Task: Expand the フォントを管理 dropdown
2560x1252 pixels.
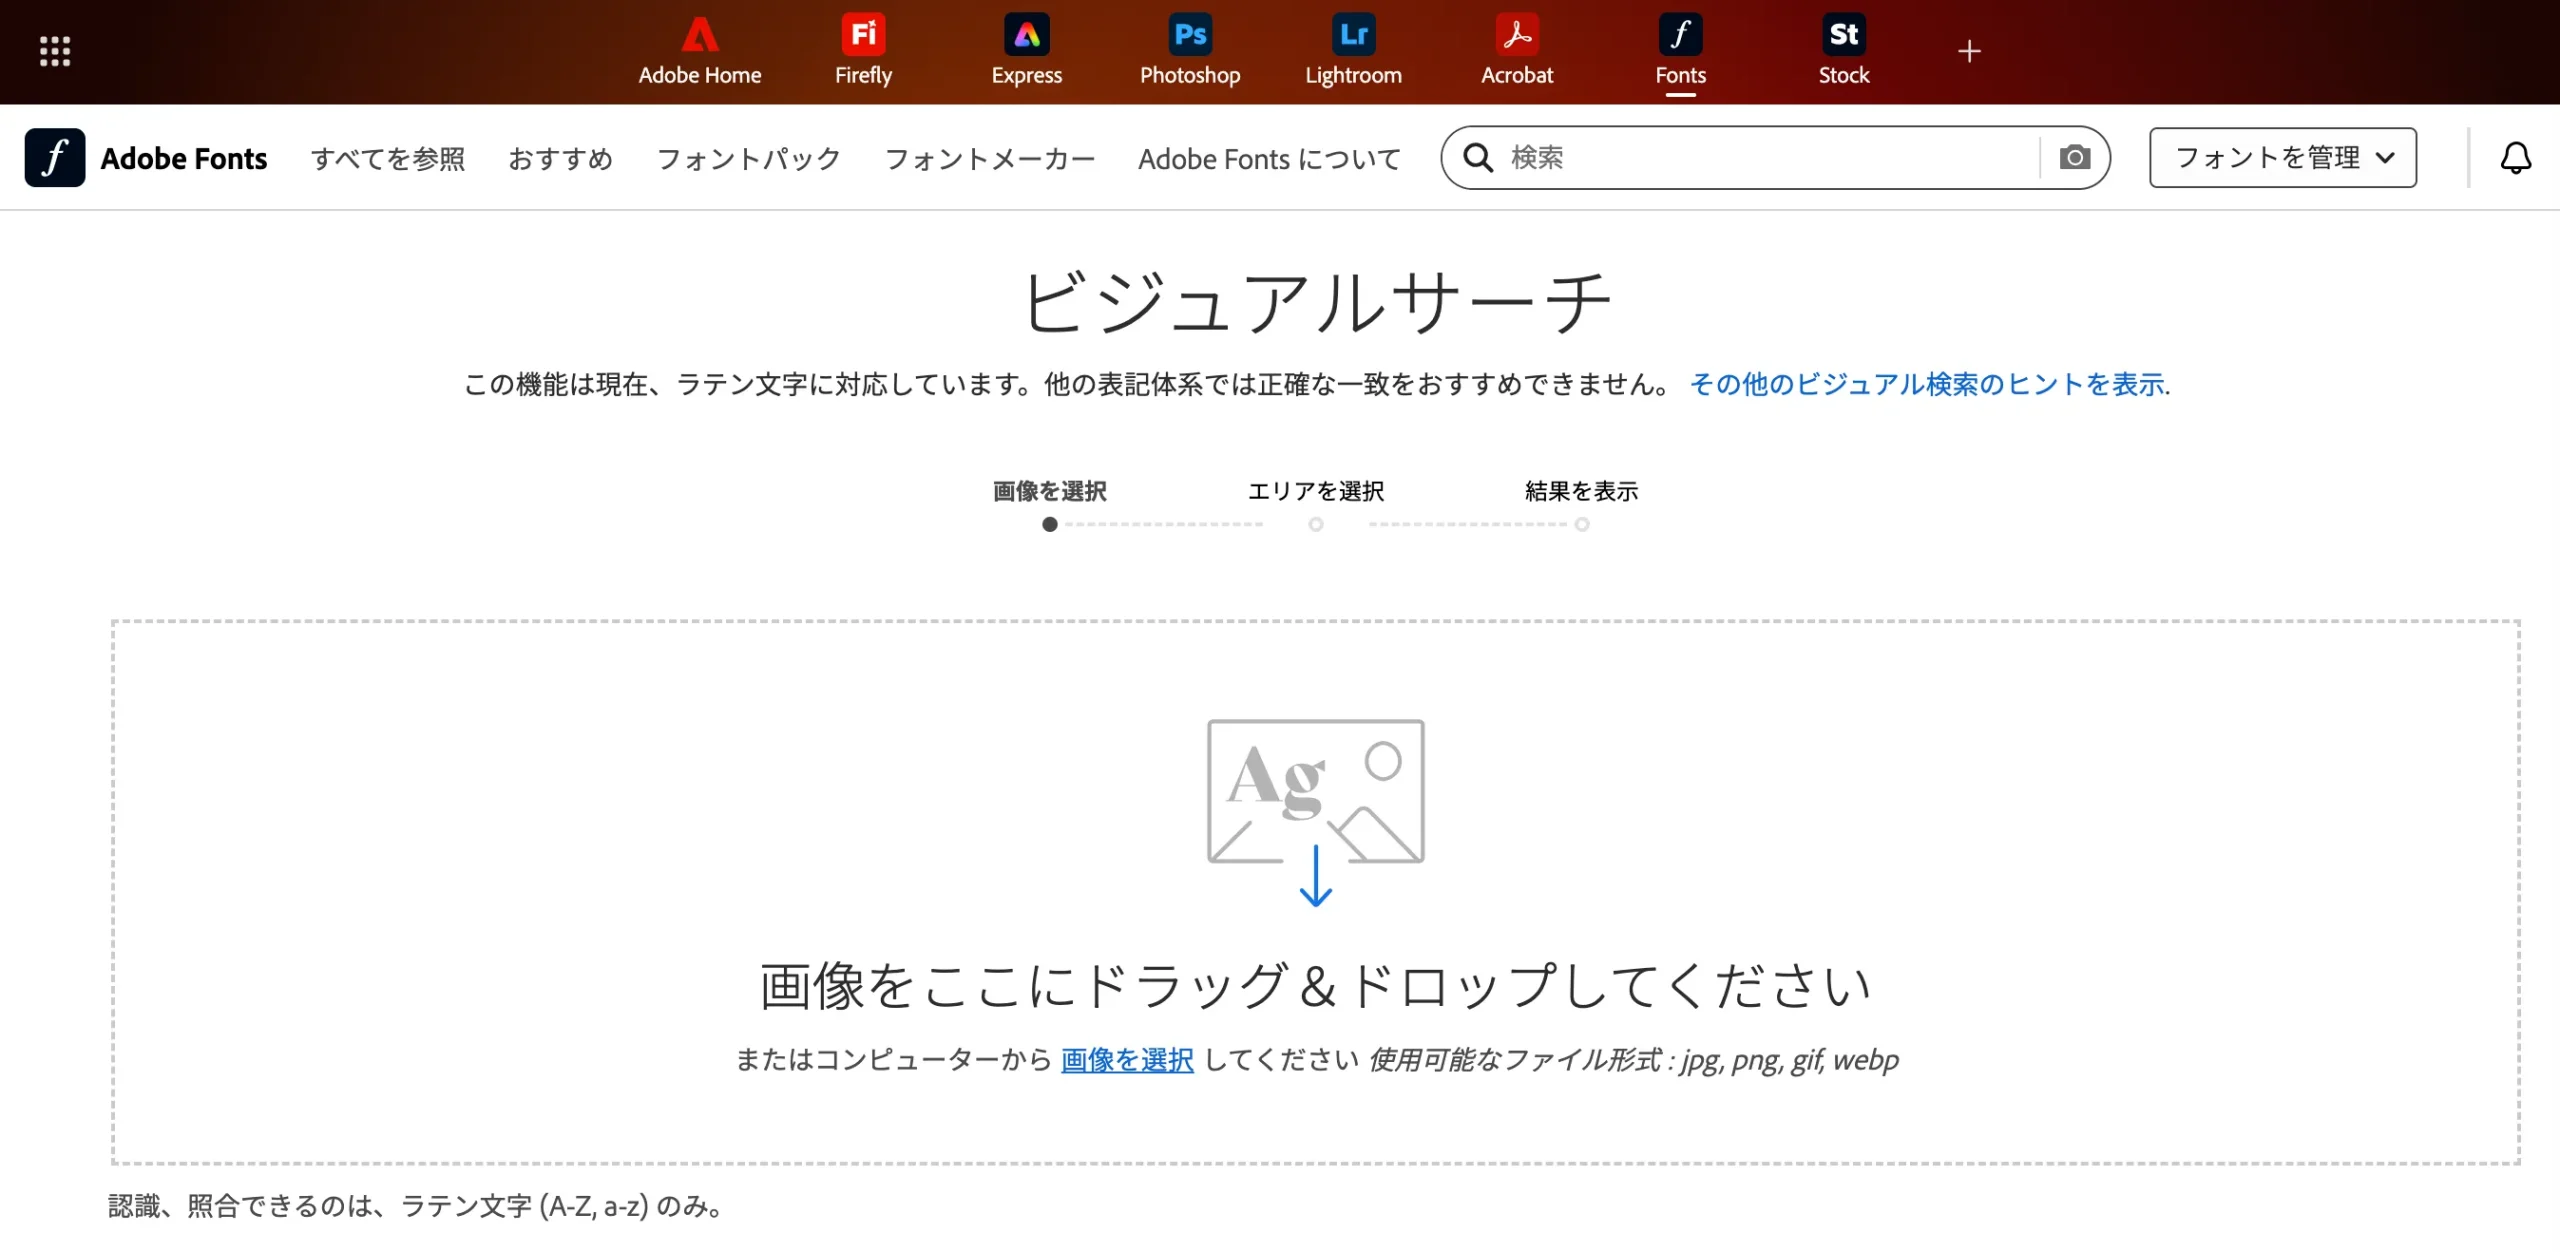Action: pyautogui.click(x=2283, y=158)
